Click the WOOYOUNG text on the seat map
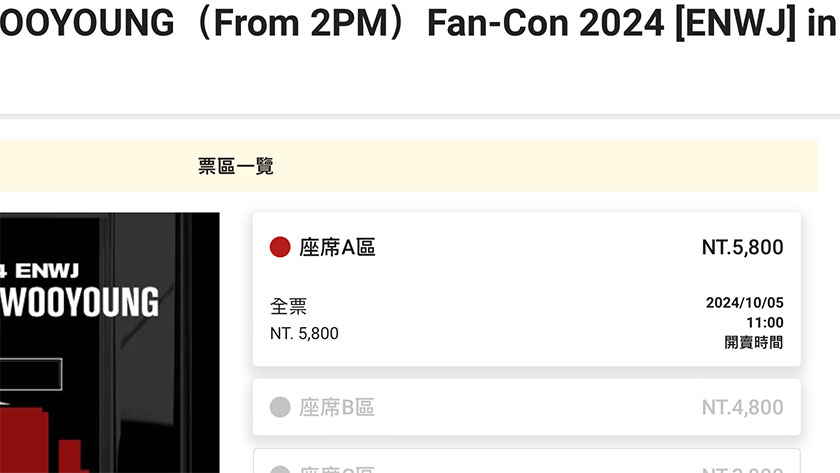Viewport: 840px width, 473px height. (80, 302)
